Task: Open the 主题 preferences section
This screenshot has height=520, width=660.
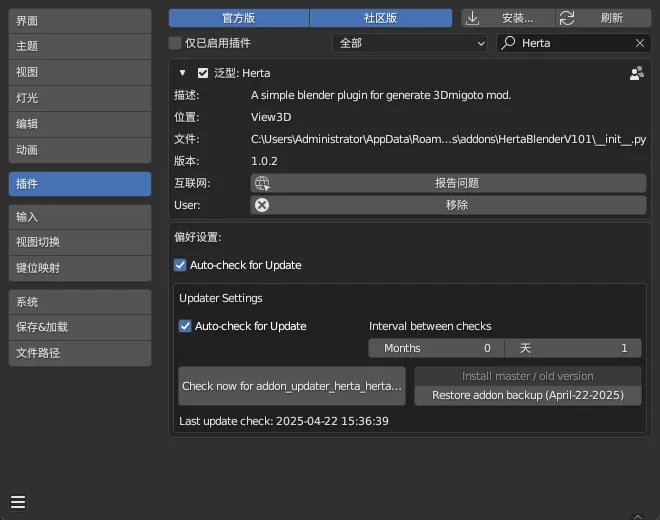Action: 80,46
